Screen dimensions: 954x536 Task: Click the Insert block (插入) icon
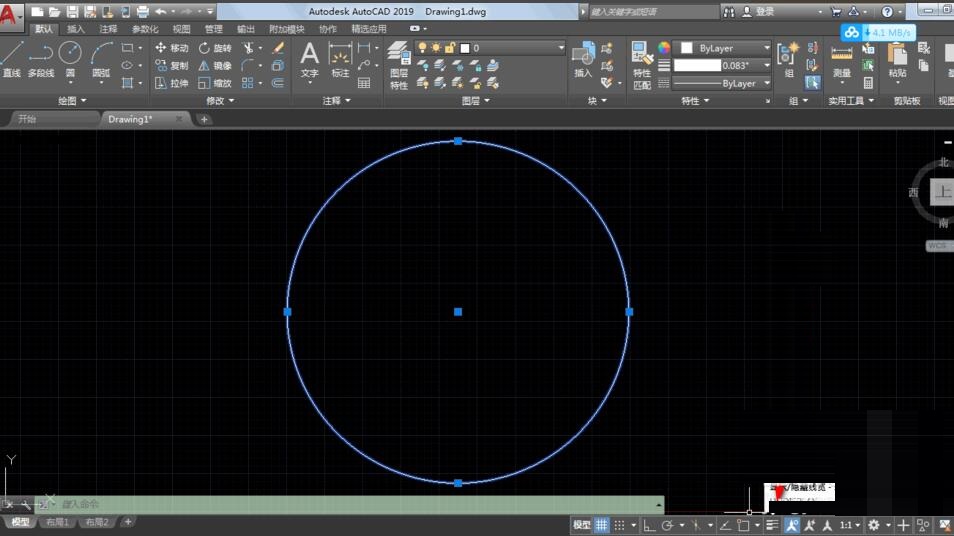[x=583, y=60]
